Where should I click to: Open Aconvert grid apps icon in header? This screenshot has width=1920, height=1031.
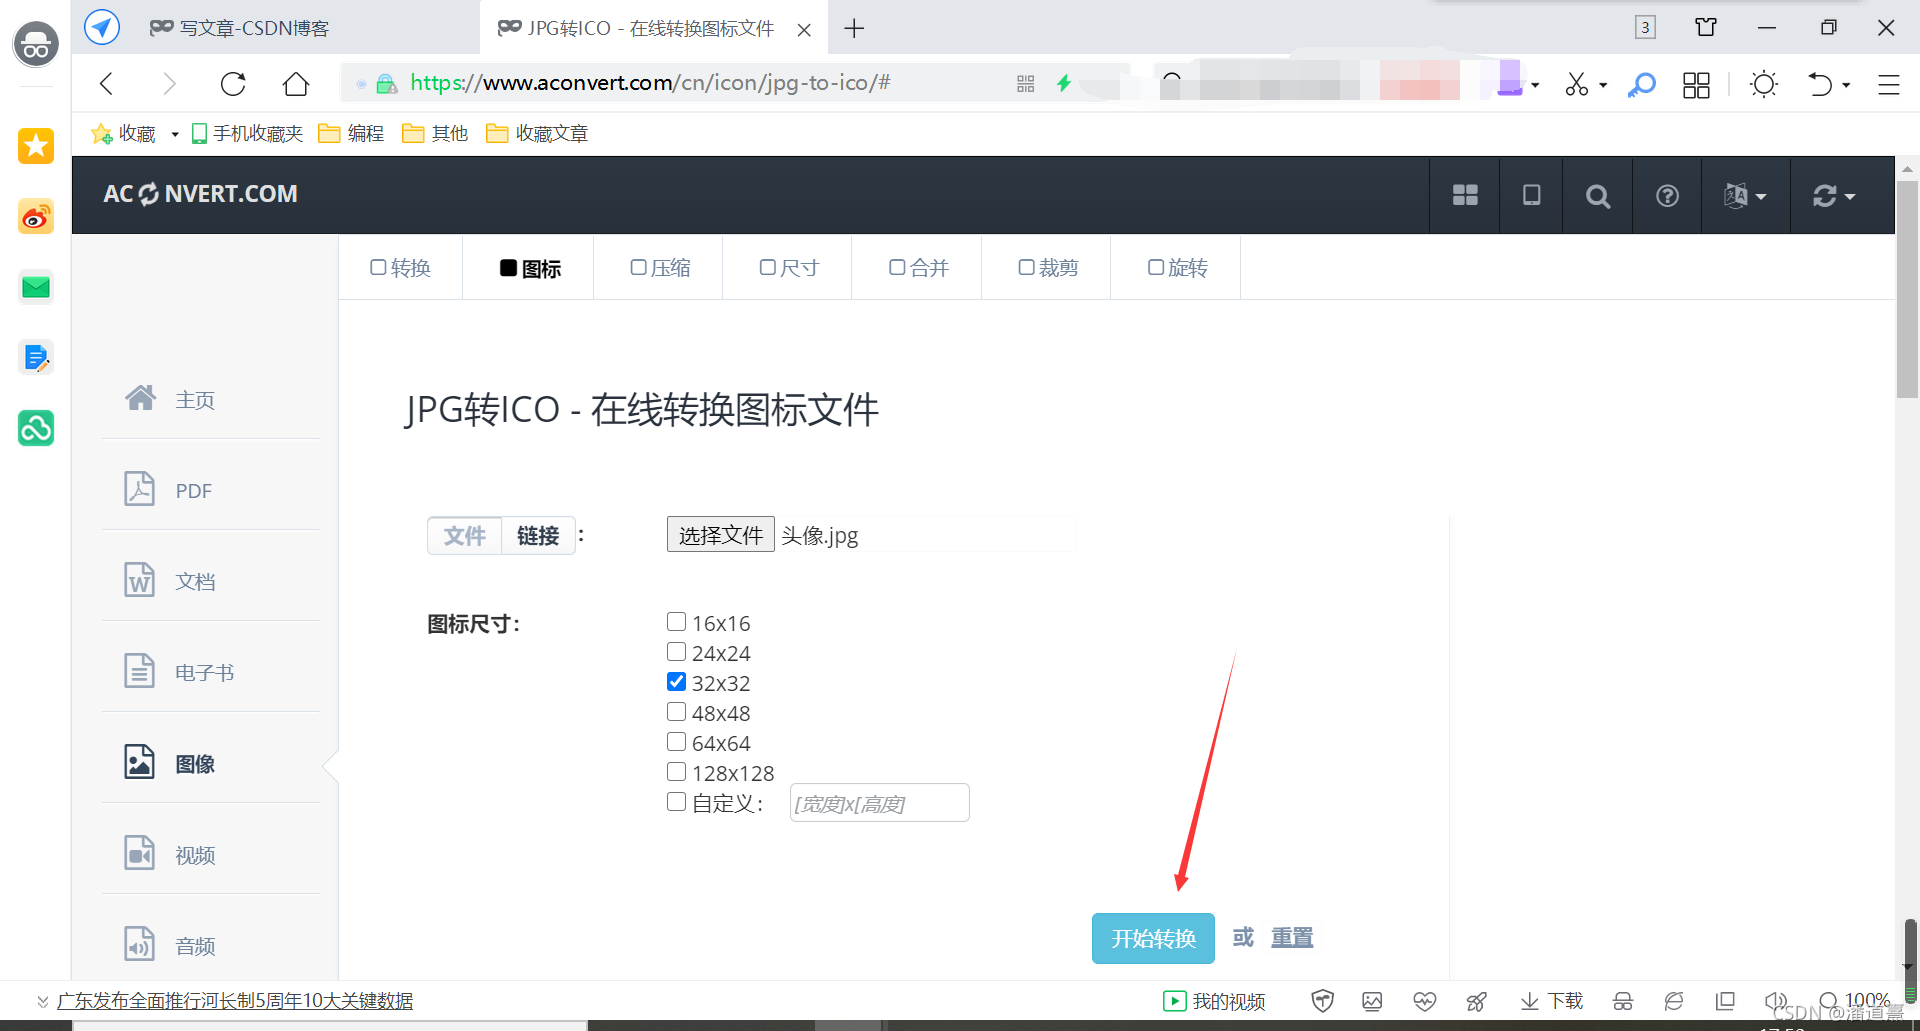[x=1465, y=195]
